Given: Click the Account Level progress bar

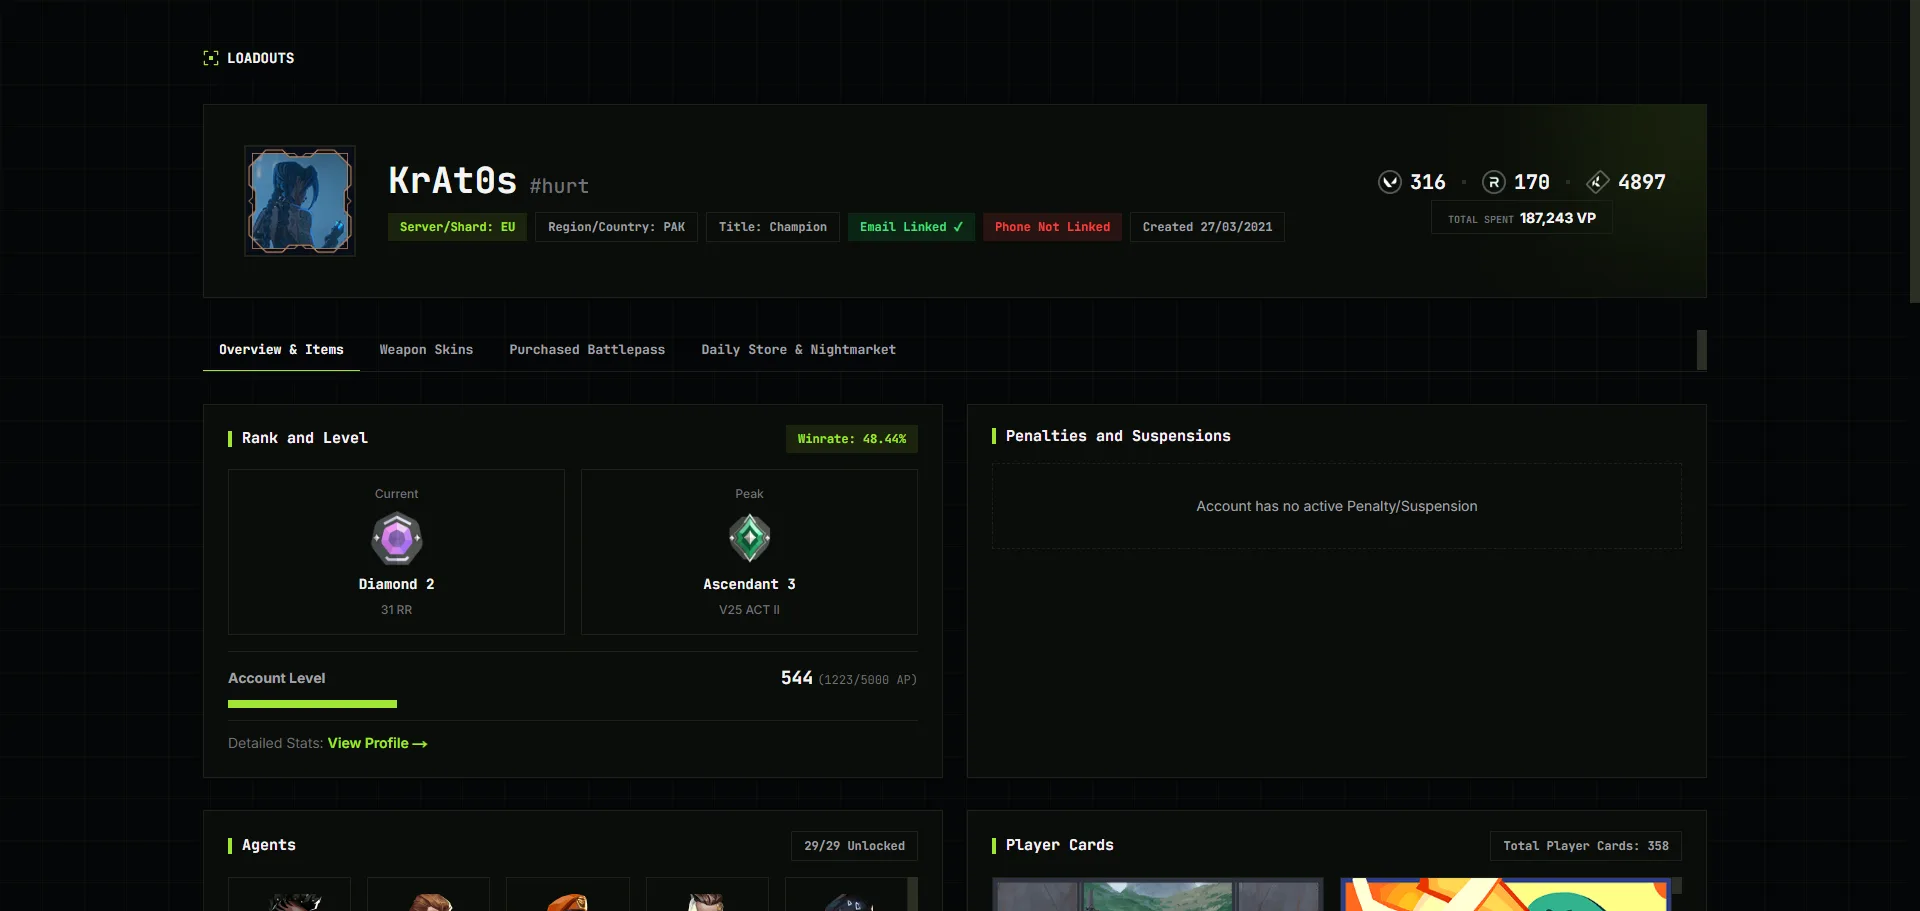Looking at the screenshot, I should 572,704.
